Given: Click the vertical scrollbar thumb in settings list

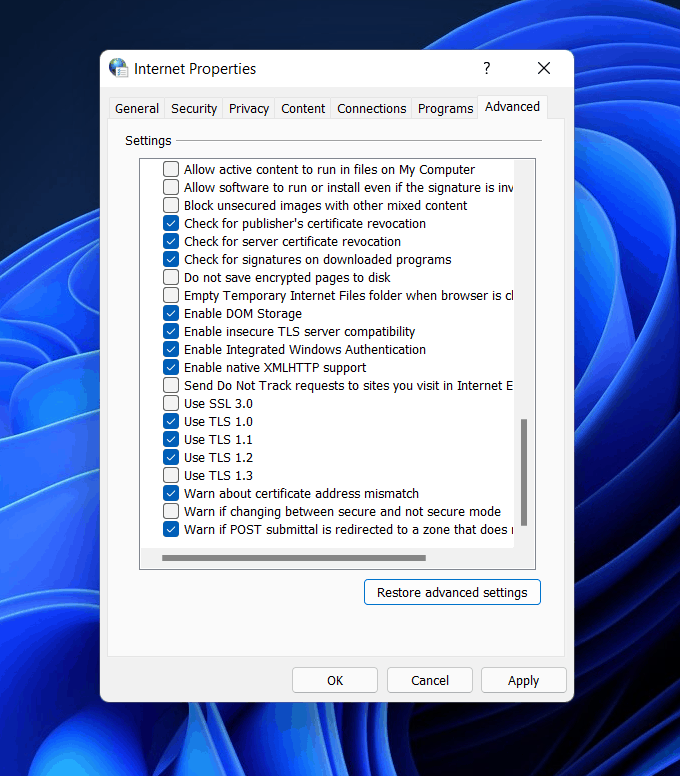Looking at the screenshot, I should coord(524,472).
